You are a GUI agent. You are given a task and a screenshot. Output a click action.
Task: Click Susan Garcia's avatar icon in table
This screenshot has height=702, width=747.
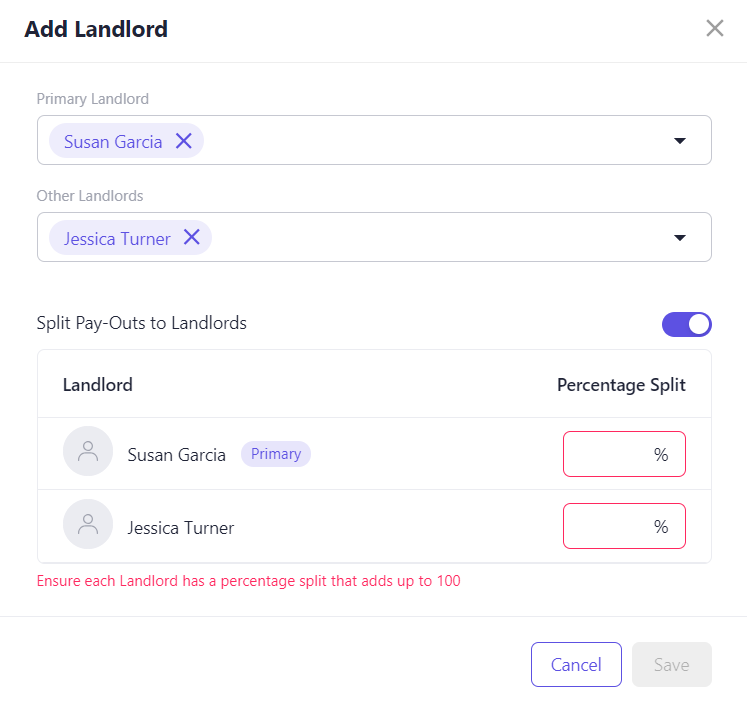(x=88, y=451)
